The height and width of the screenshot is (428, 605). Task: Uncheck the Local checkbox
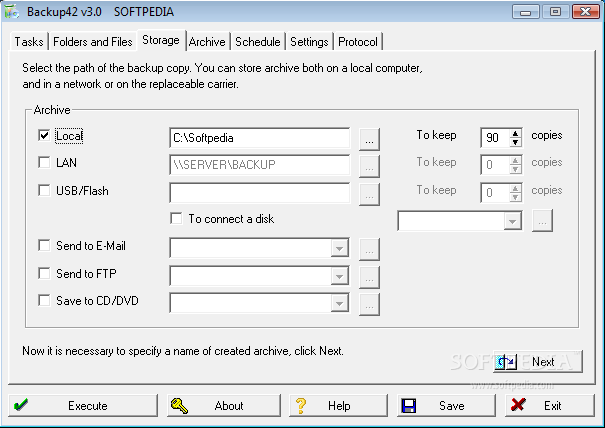coord(44,135)
